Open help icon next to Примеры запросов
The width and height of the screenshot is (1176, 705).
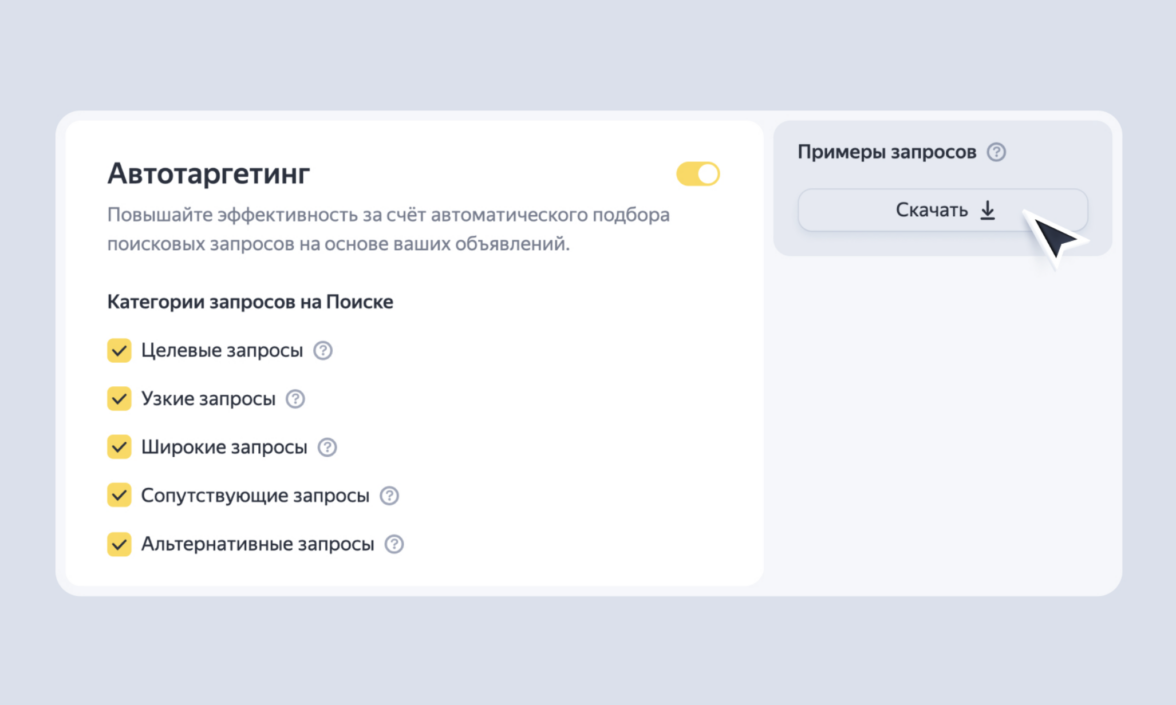click(x=996, y=152)
